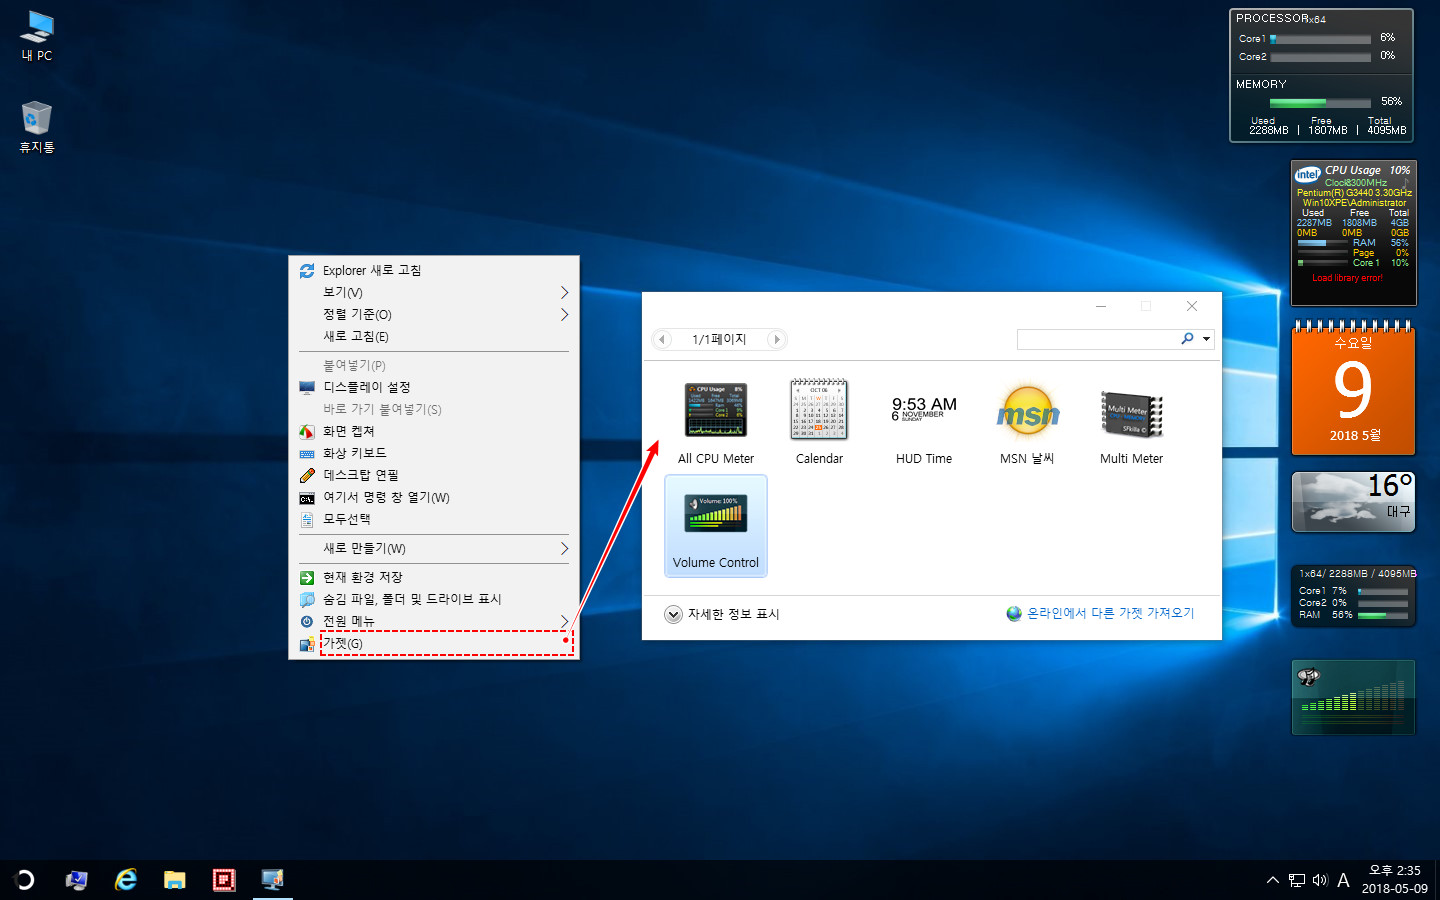This screenshot has width=1440, height=900.
Task: Choose 숨김 파일, 폴더 및 드라이브 표시
Action: (434, 599)
